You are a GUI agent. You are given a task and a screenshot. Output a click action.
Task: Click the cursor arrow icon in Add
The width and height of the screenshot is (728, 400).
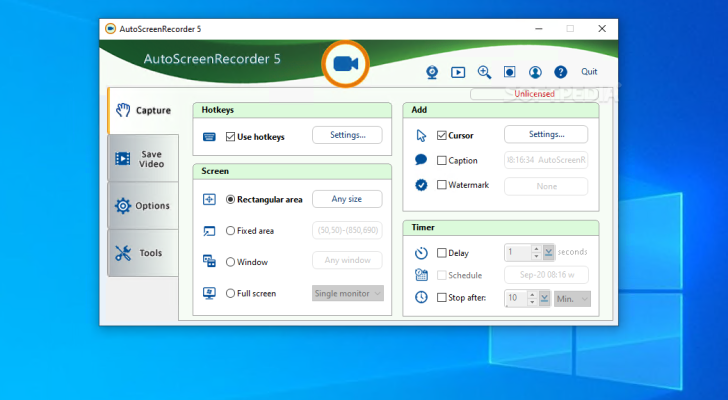coord(421,135)
